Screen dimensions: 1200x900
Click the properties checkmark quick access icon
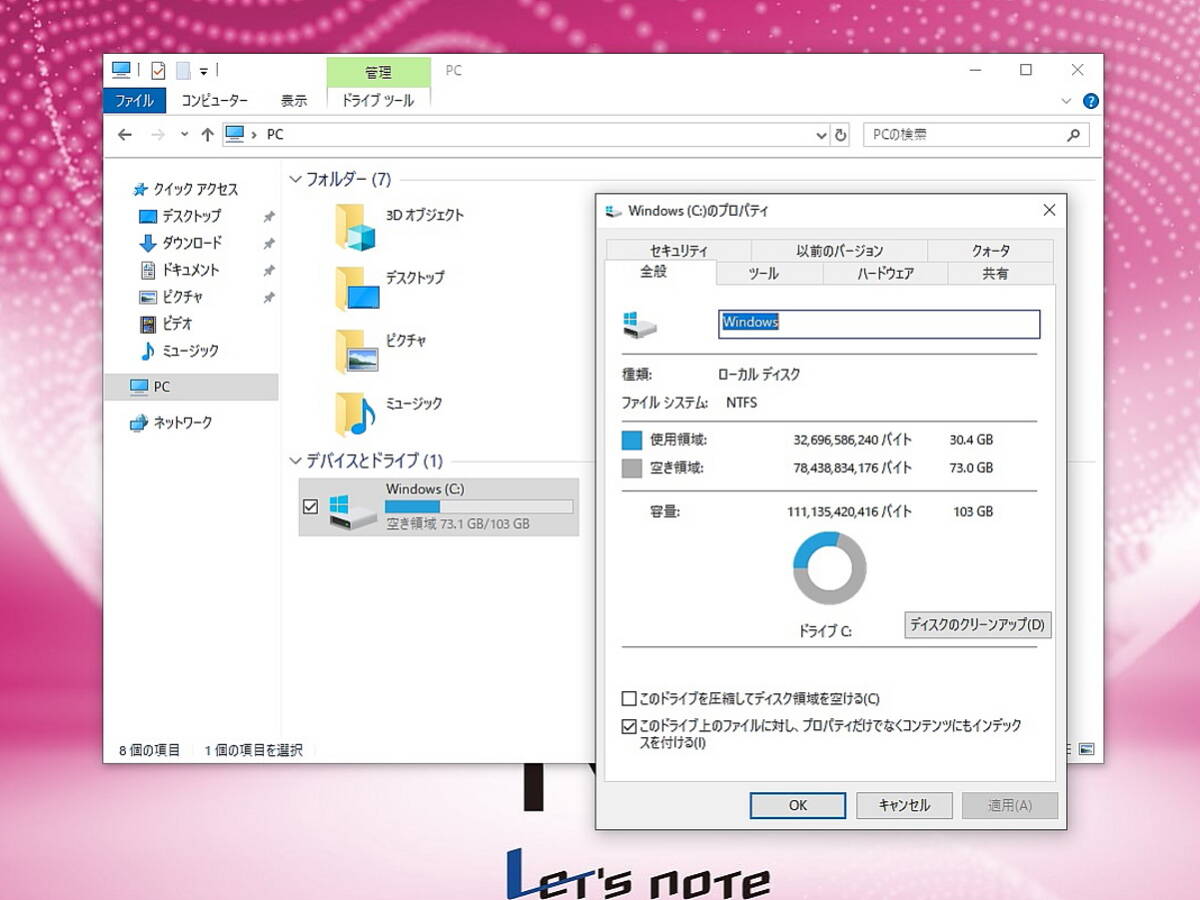point(157,70)
